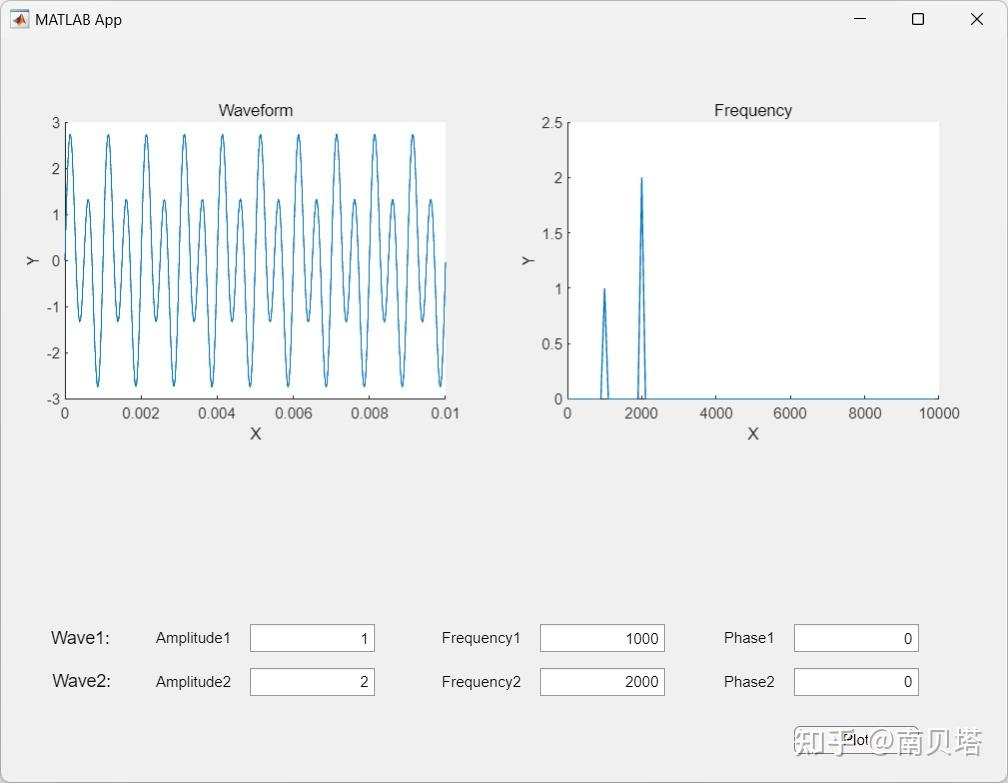Click the X axis label under the Waveform plot
Screen dimensions: 1008x783
[255, 434]
